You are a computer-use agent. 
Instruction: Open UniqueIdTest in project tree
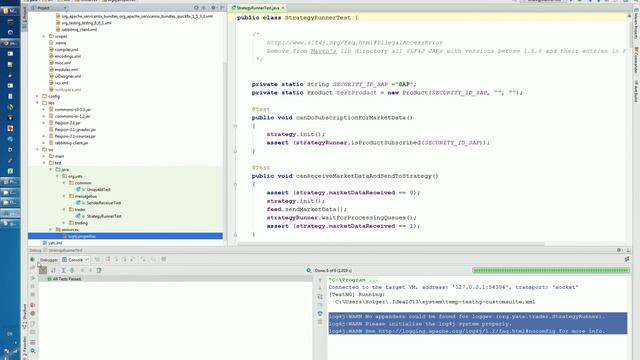[98, 189]
